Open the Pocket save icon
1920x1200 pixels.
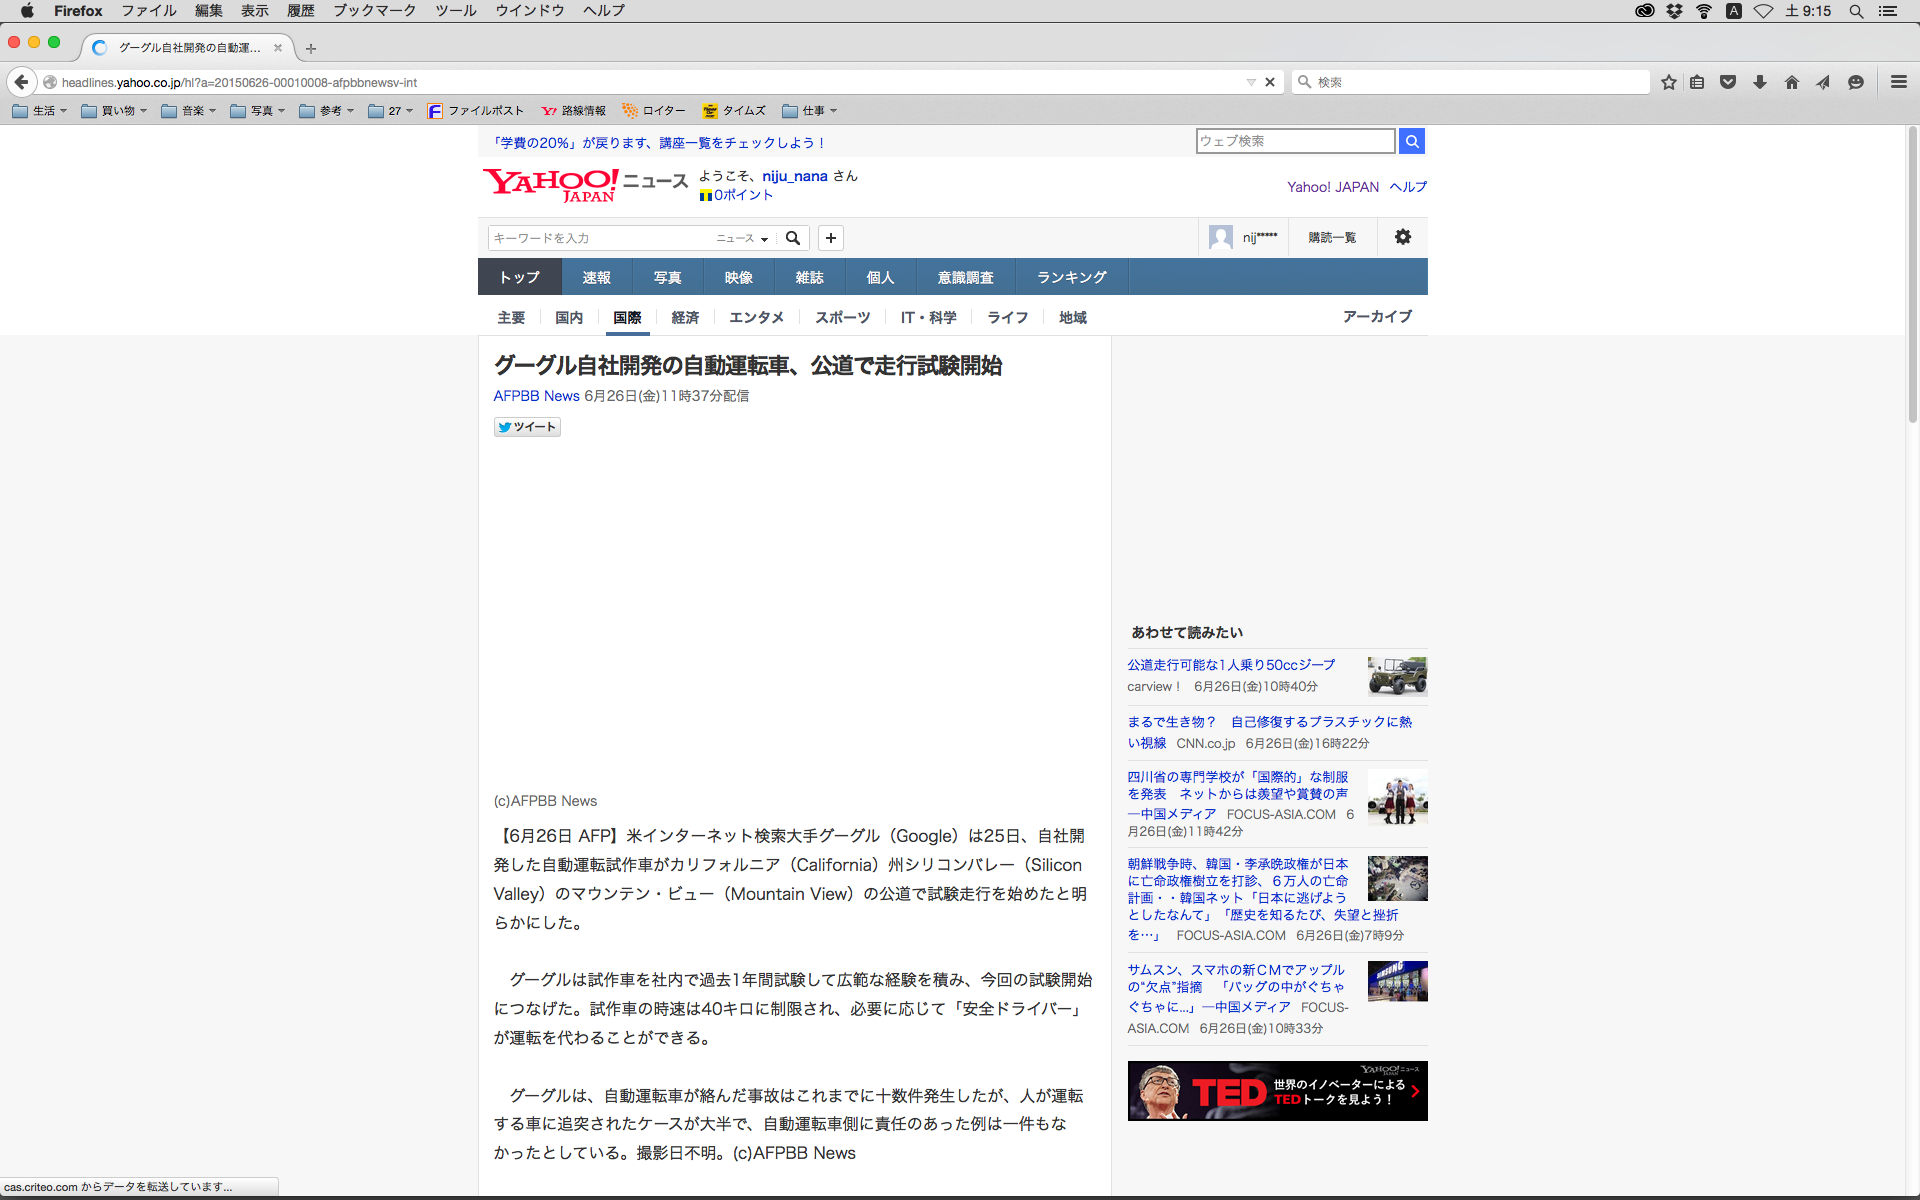[x=1728, y=82]
